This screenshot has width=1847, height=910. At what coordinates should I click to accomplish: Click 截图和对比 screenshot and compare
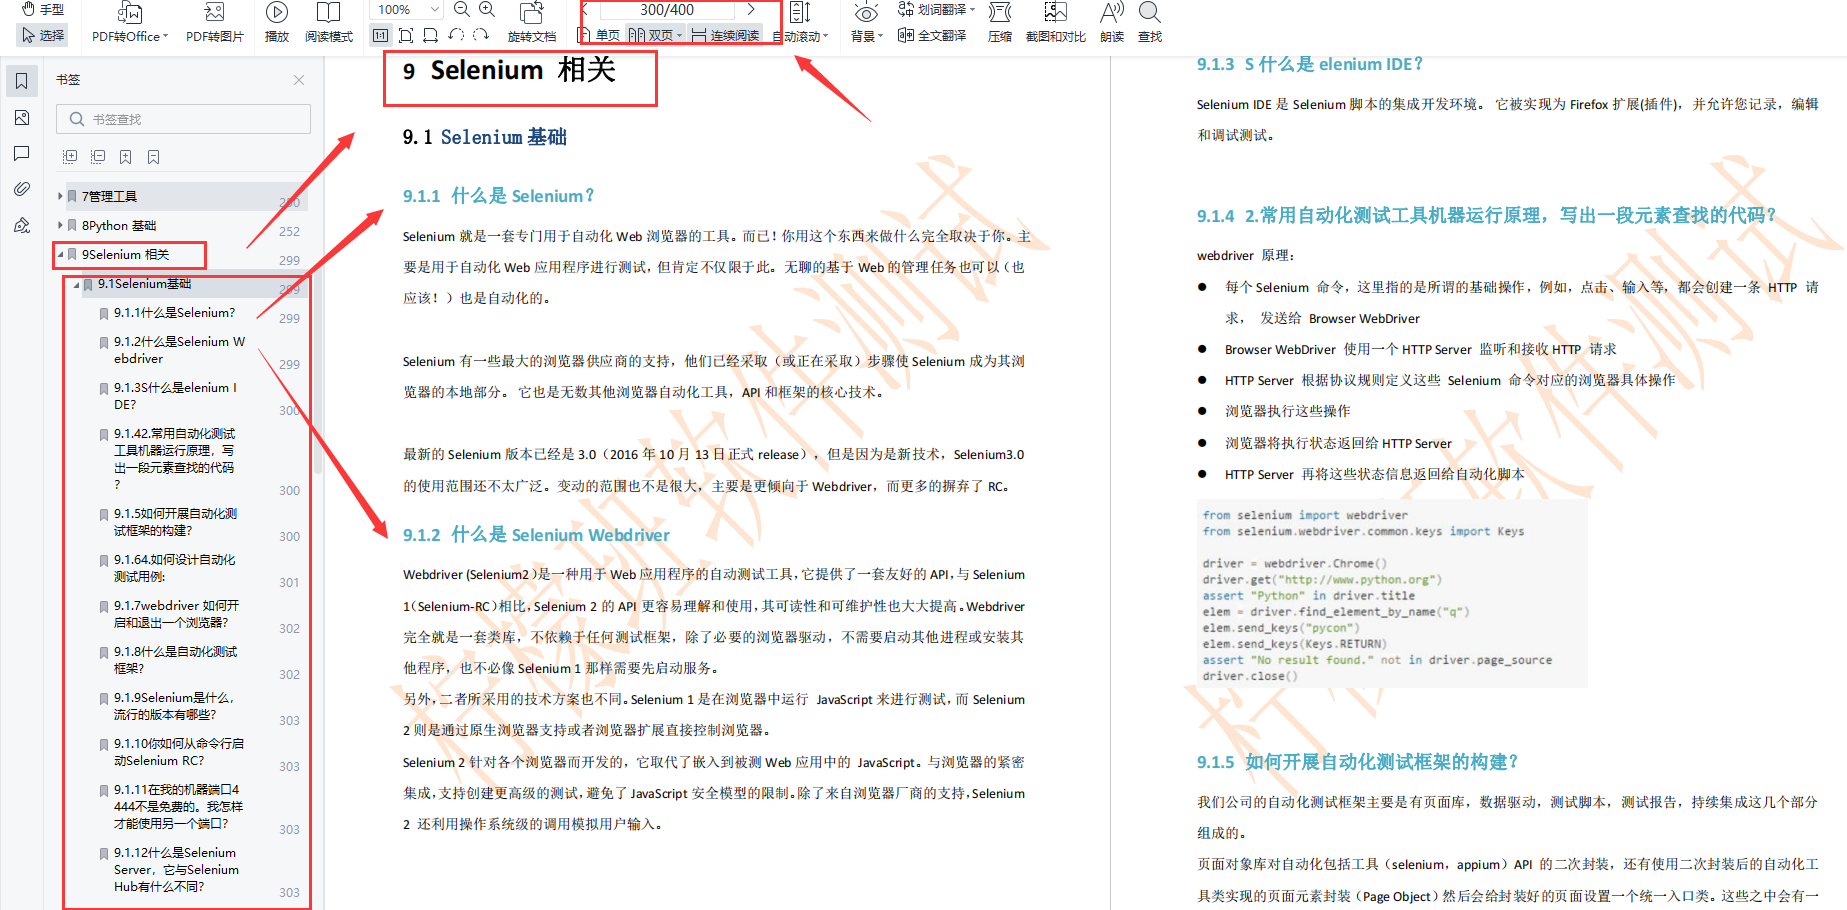(1055, 23)
